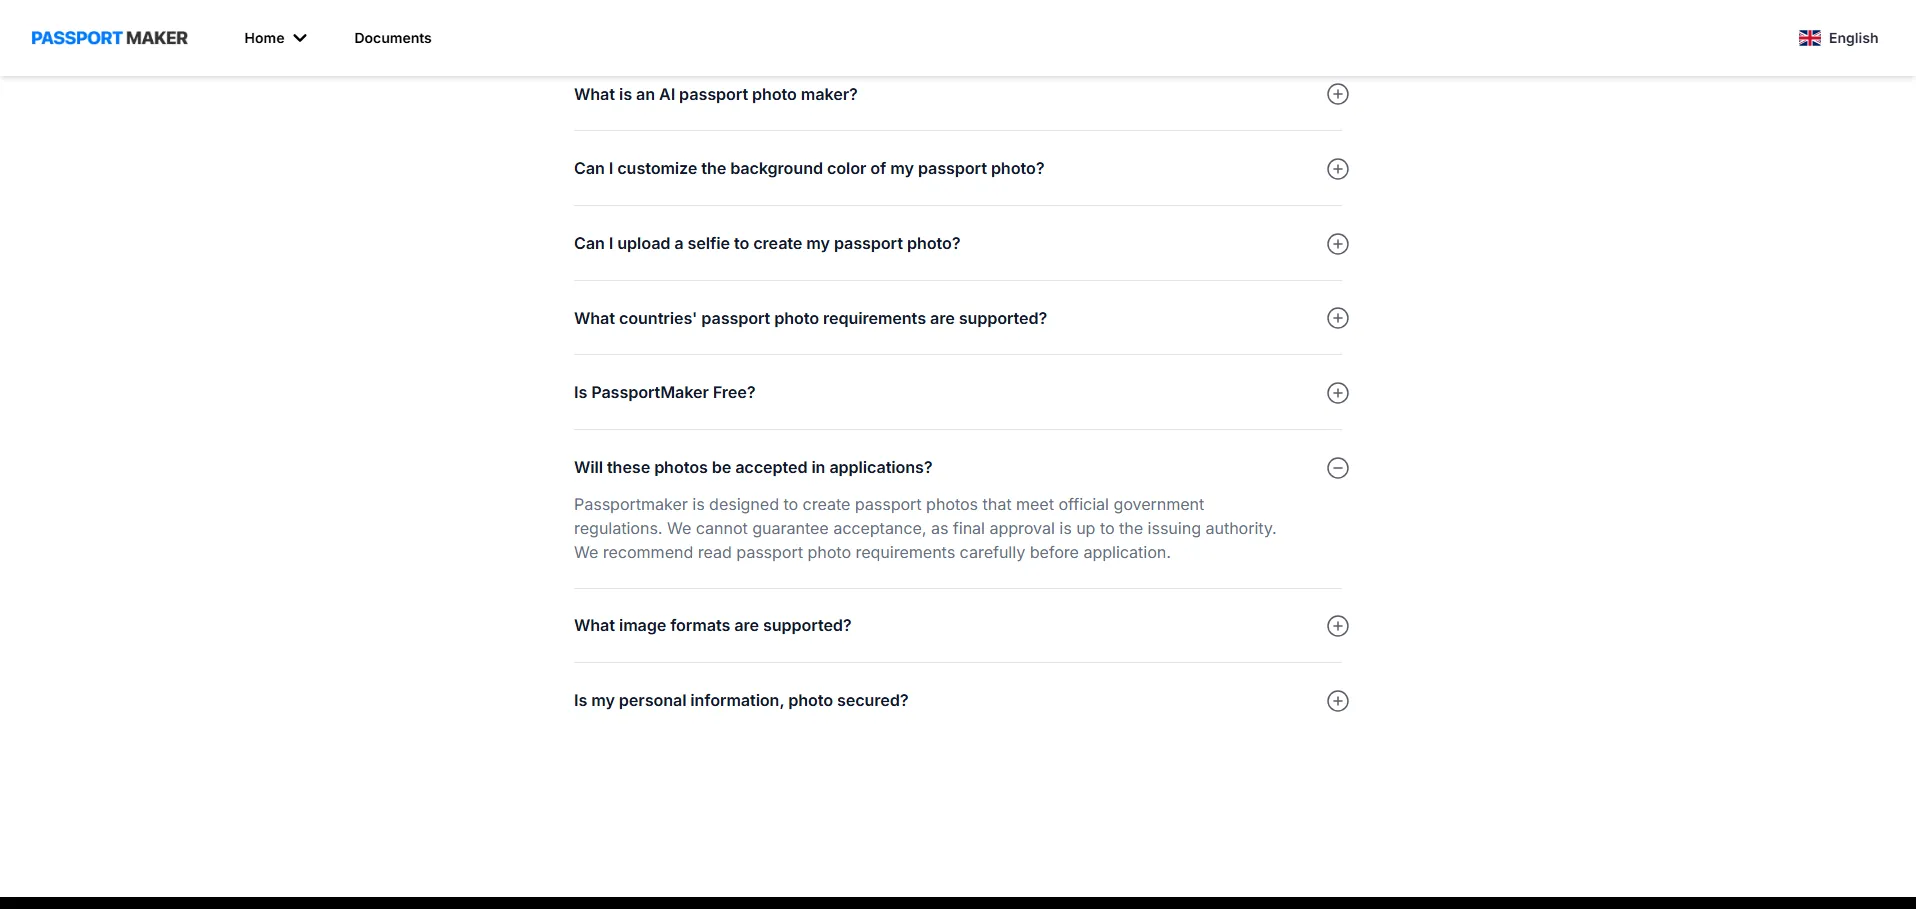Click plus icon for personal information security question
The height and width of the screenshot is (909, 1916).
tap(1337, 701)
